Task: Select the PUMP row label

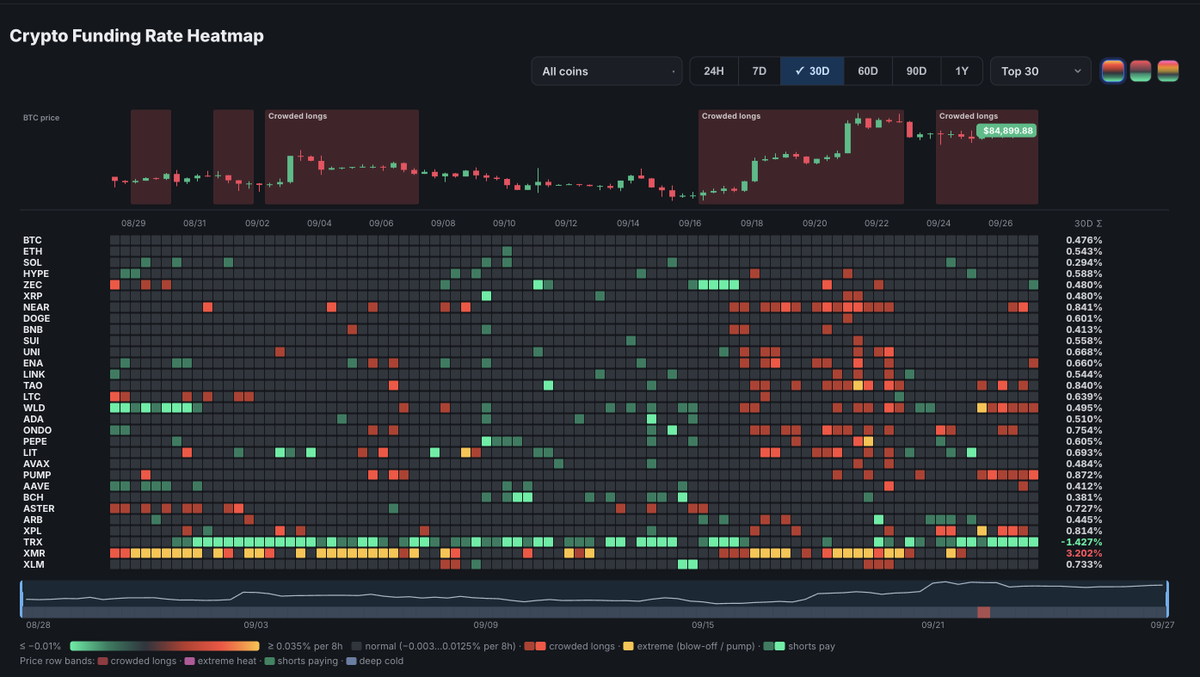Action: click(x=36, y=475)
